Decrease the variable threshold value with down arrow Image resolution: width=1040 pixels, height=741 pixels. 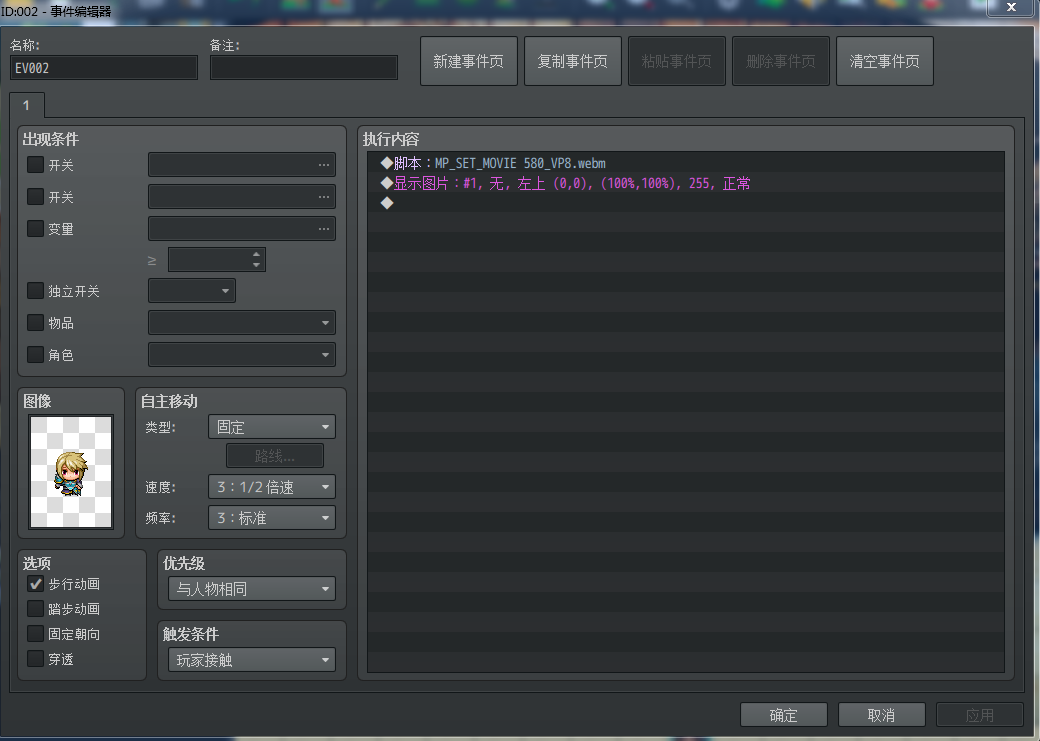coord(256,265)
